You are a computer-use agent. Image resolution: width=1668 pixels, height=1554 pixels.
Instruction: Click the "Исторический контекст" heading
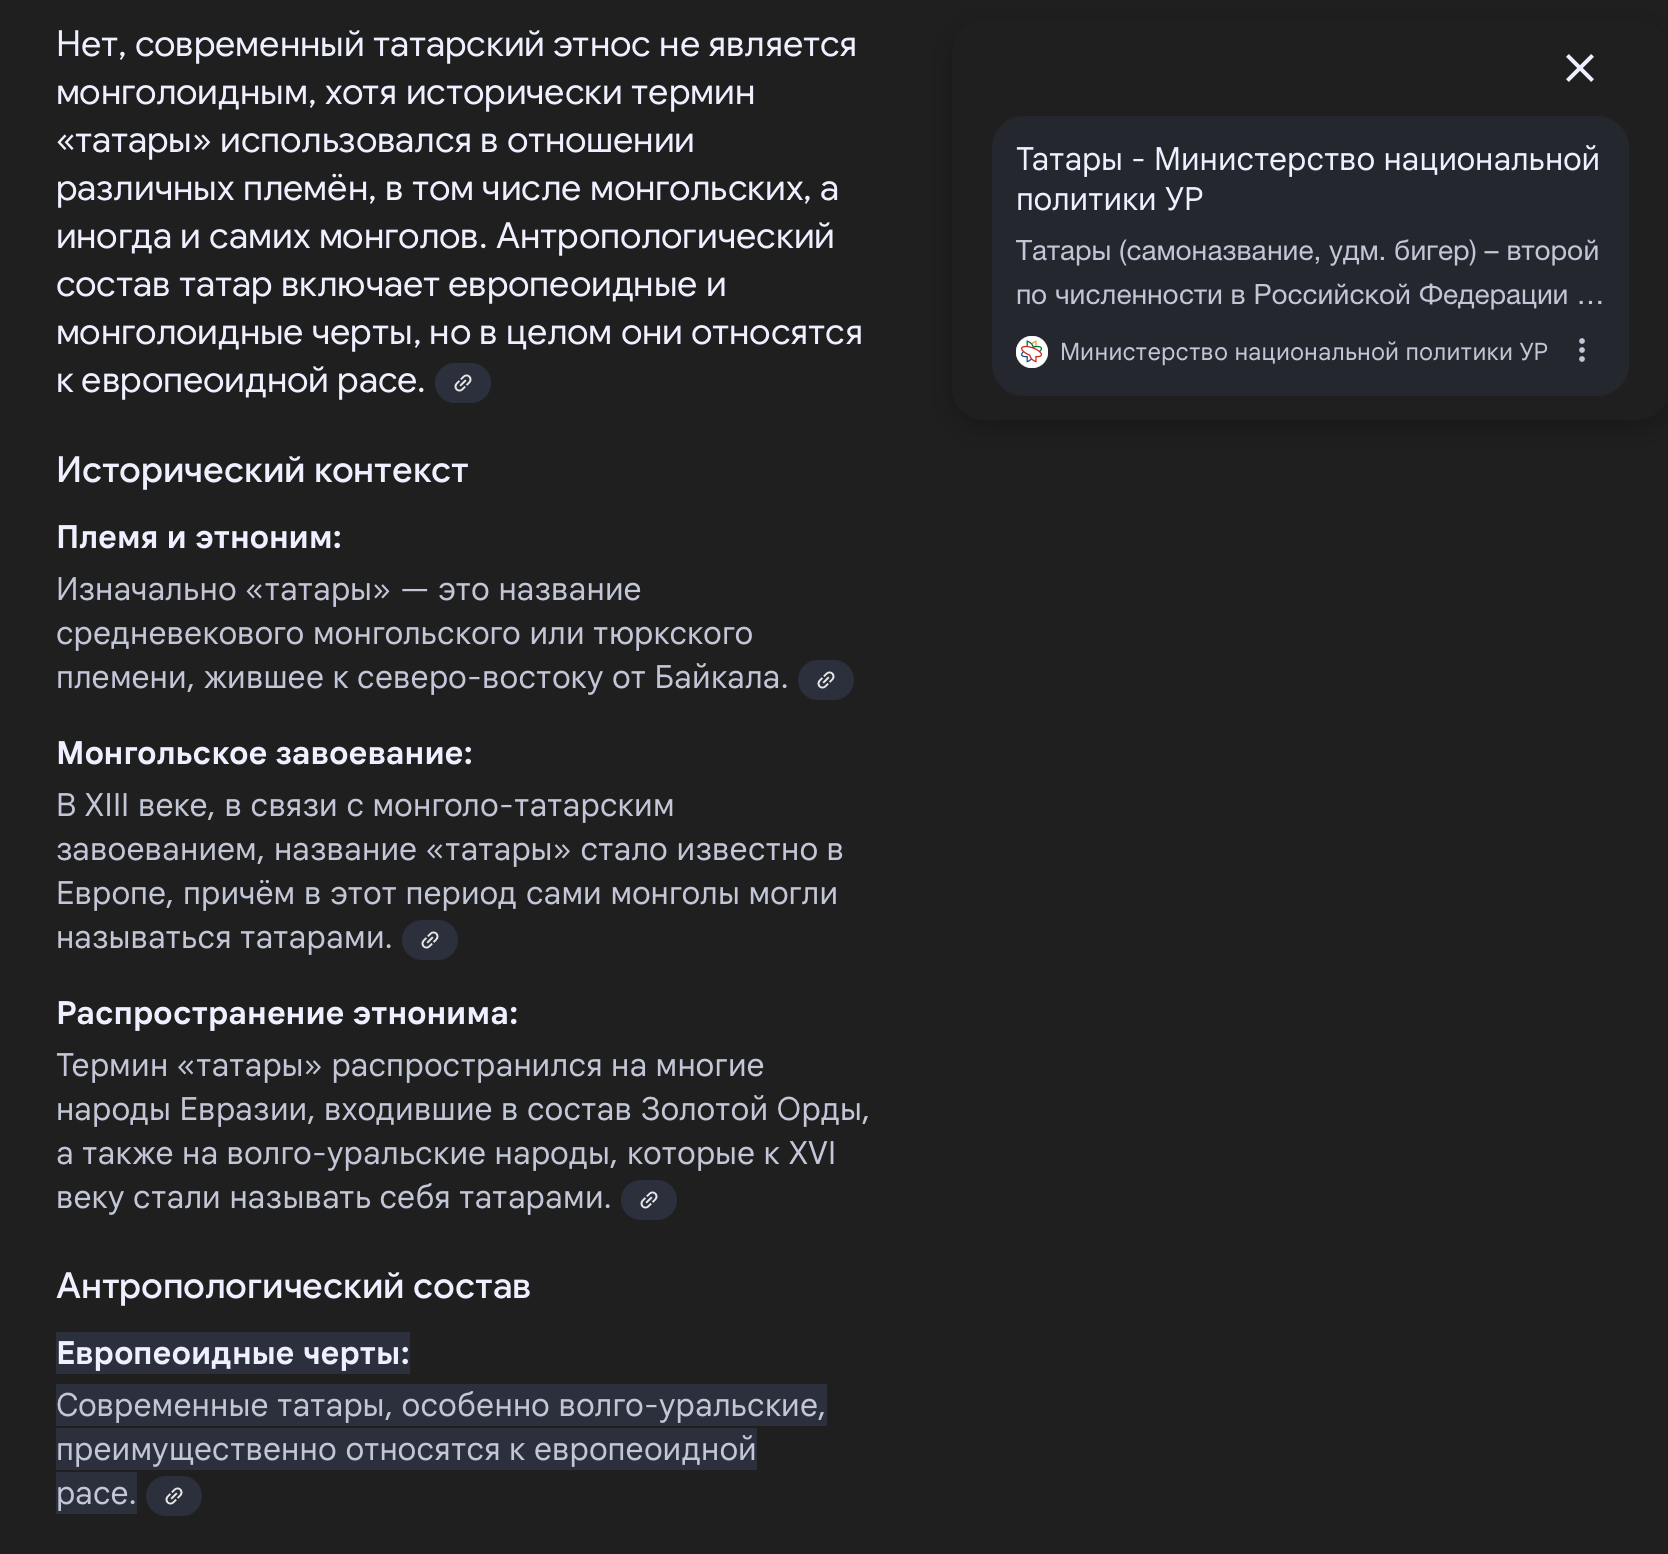coord(262,470)
